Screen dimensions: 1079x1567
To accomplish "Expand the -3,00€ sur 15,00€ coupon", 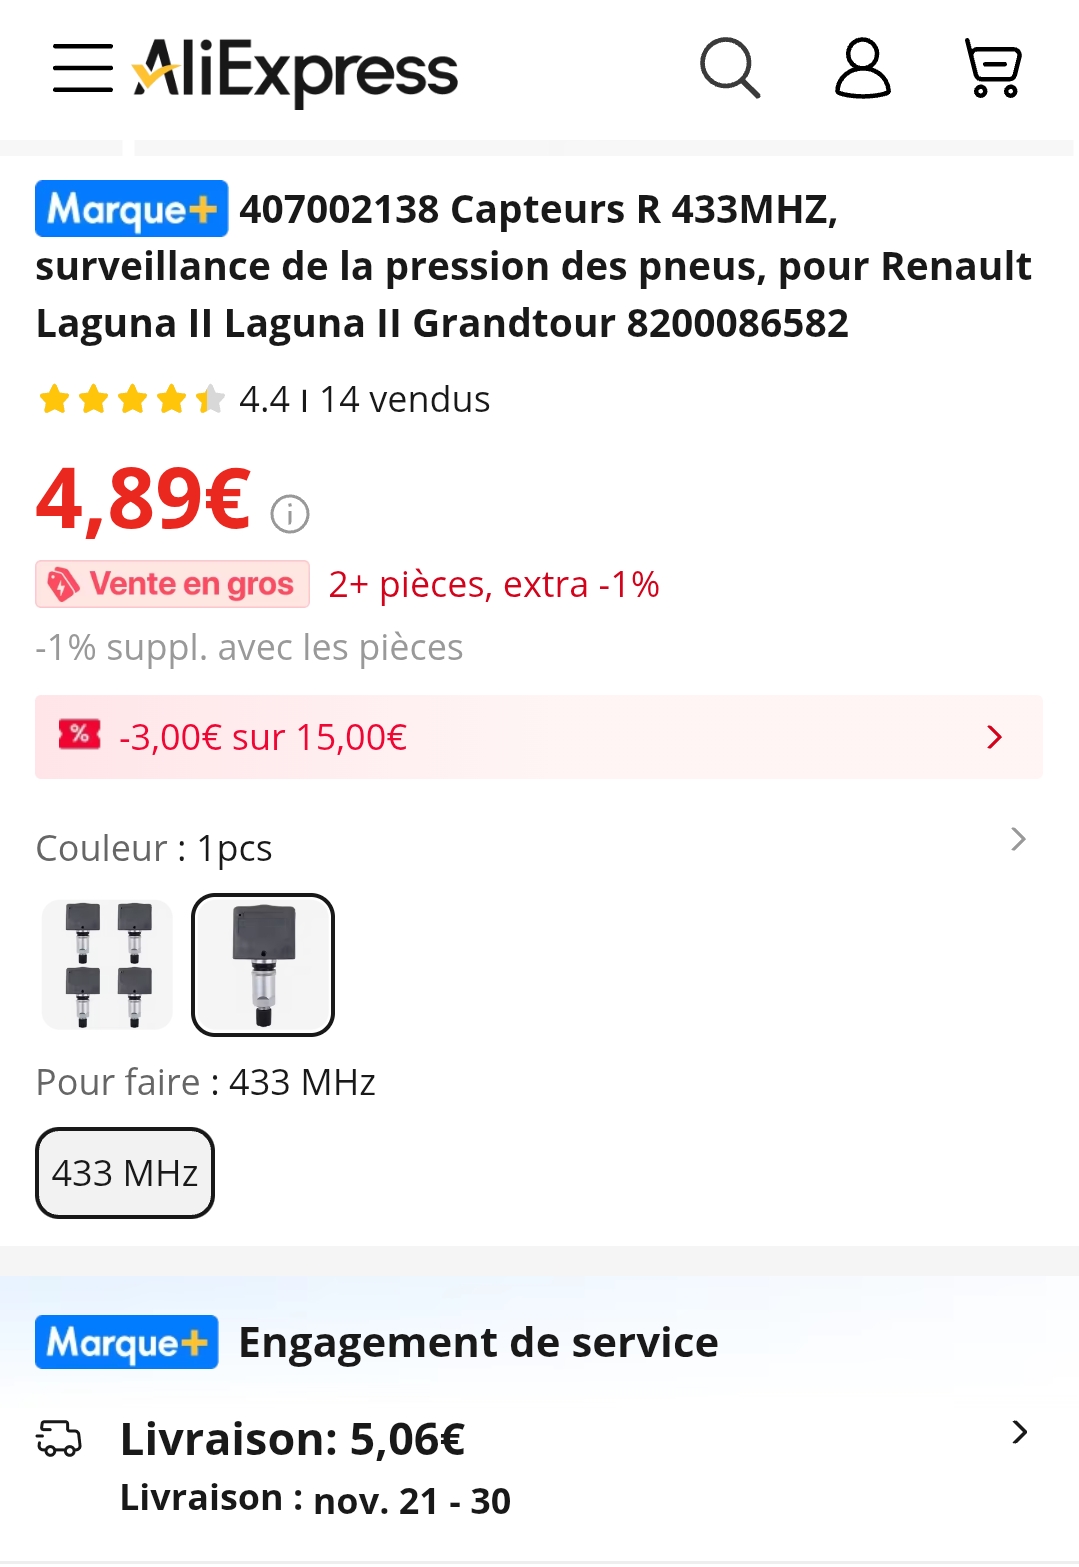I will tap(994, 738).
